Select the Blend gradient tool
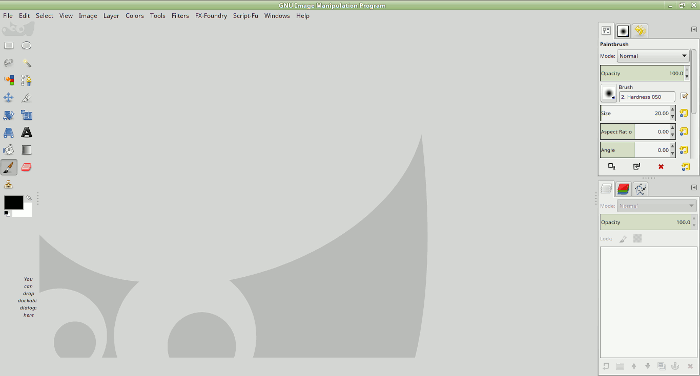This screenshot has width=700, height=376. tap(26, 150)
